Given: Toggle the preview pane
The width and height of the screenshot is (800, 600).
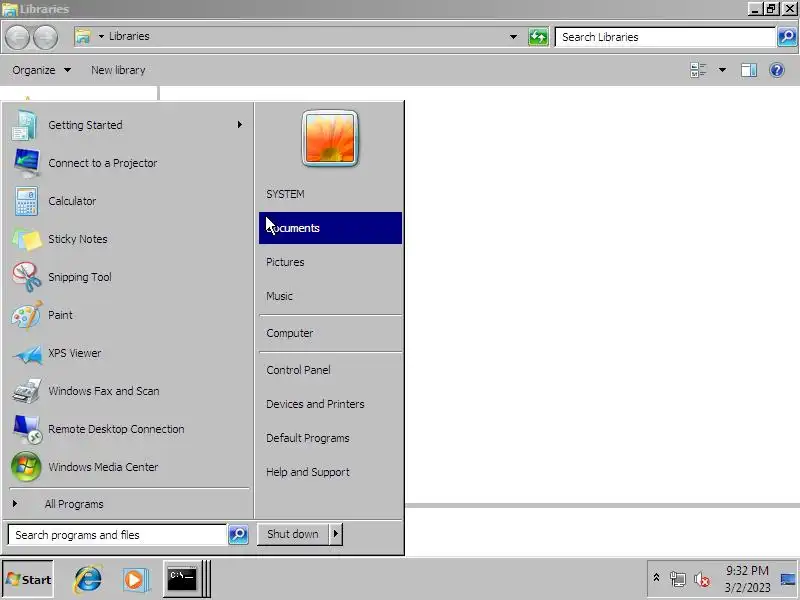Looking at the screenshot, I should tap(748, 70).
